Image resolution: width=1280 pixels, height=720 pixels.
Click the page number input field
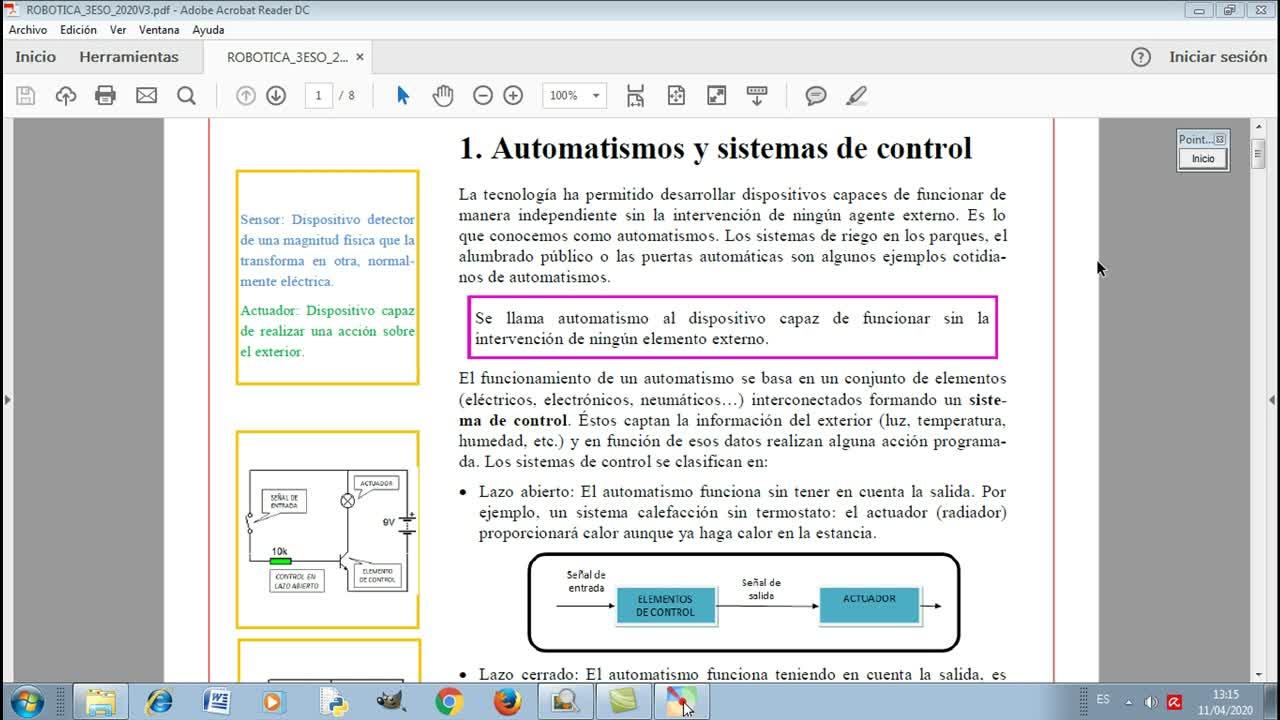[x=318, y=96]
